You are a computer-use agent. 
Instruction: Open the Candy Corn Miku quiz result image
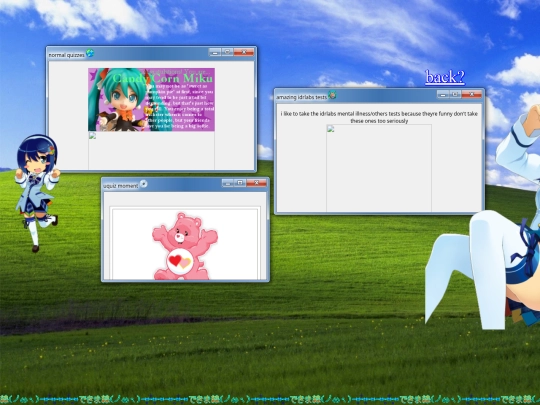click(151, 100)
